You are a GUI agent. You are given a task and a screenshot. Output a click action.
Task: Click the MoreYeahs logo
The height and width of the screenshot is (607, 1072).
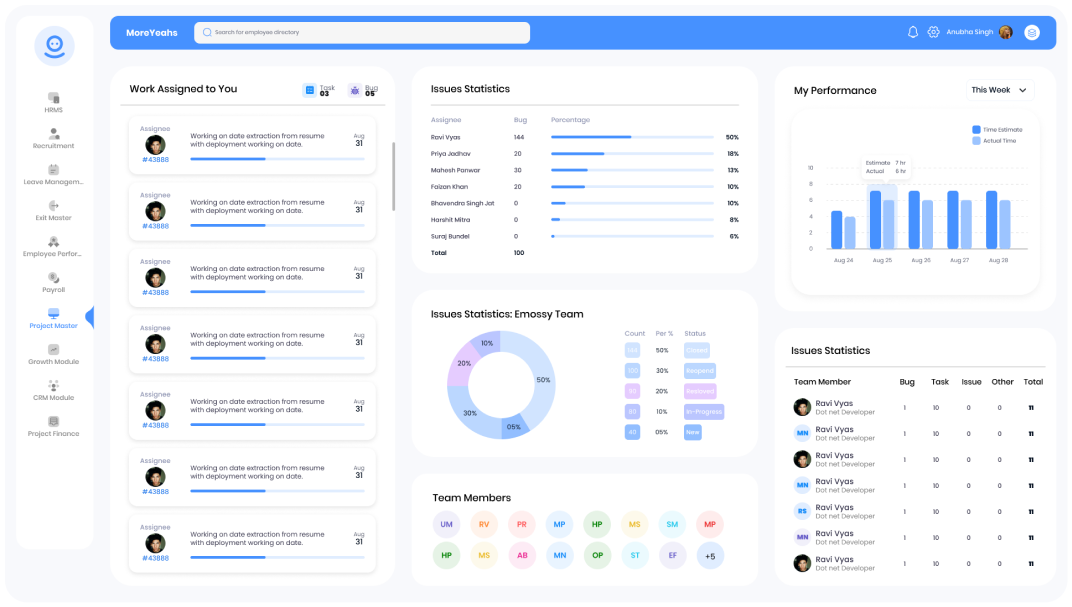(150, 32)
